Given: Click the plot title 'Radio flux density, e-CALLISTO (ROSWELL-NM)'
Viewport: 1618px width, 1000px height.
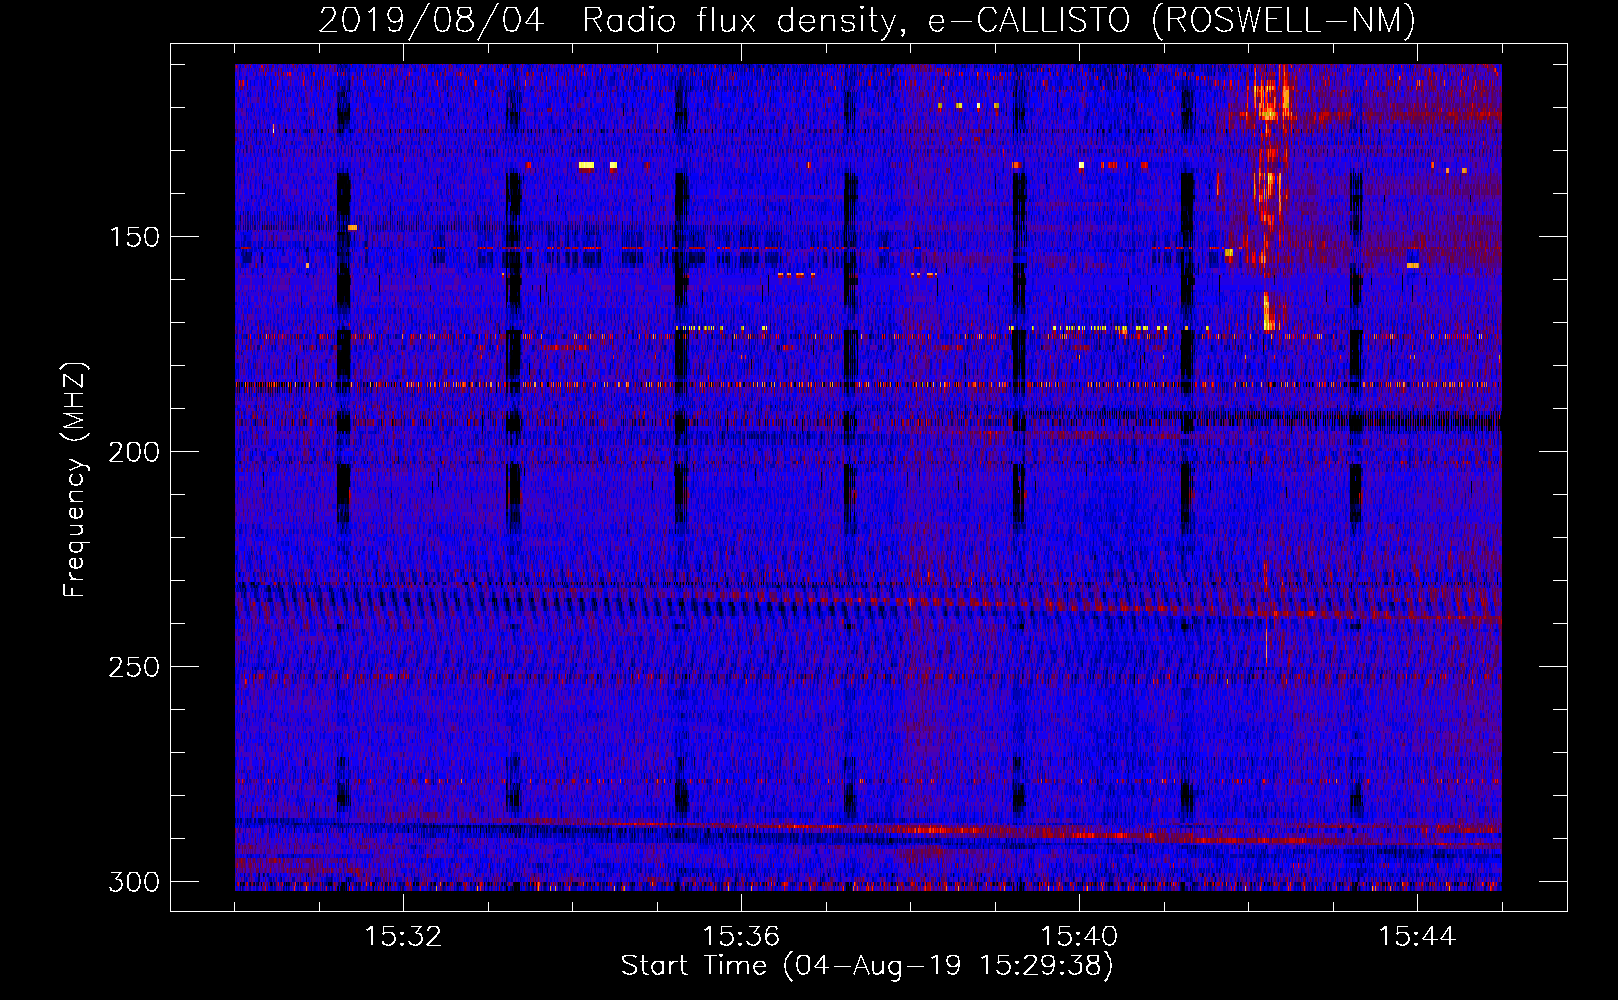Looking at the screenshot, I should click(999, 20).
